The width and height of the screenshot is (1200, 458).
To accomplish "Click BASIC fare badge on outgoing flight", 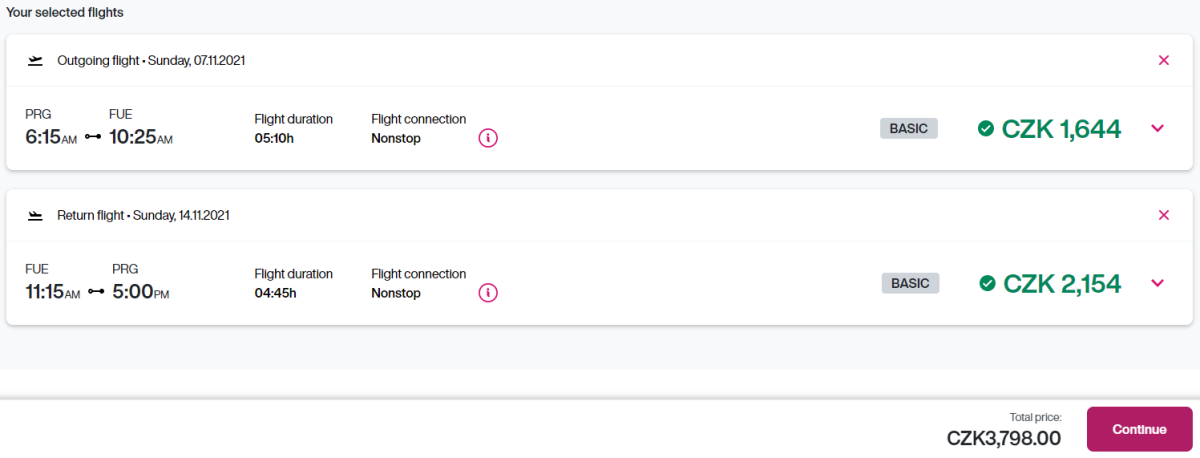I will pos(909,128).
